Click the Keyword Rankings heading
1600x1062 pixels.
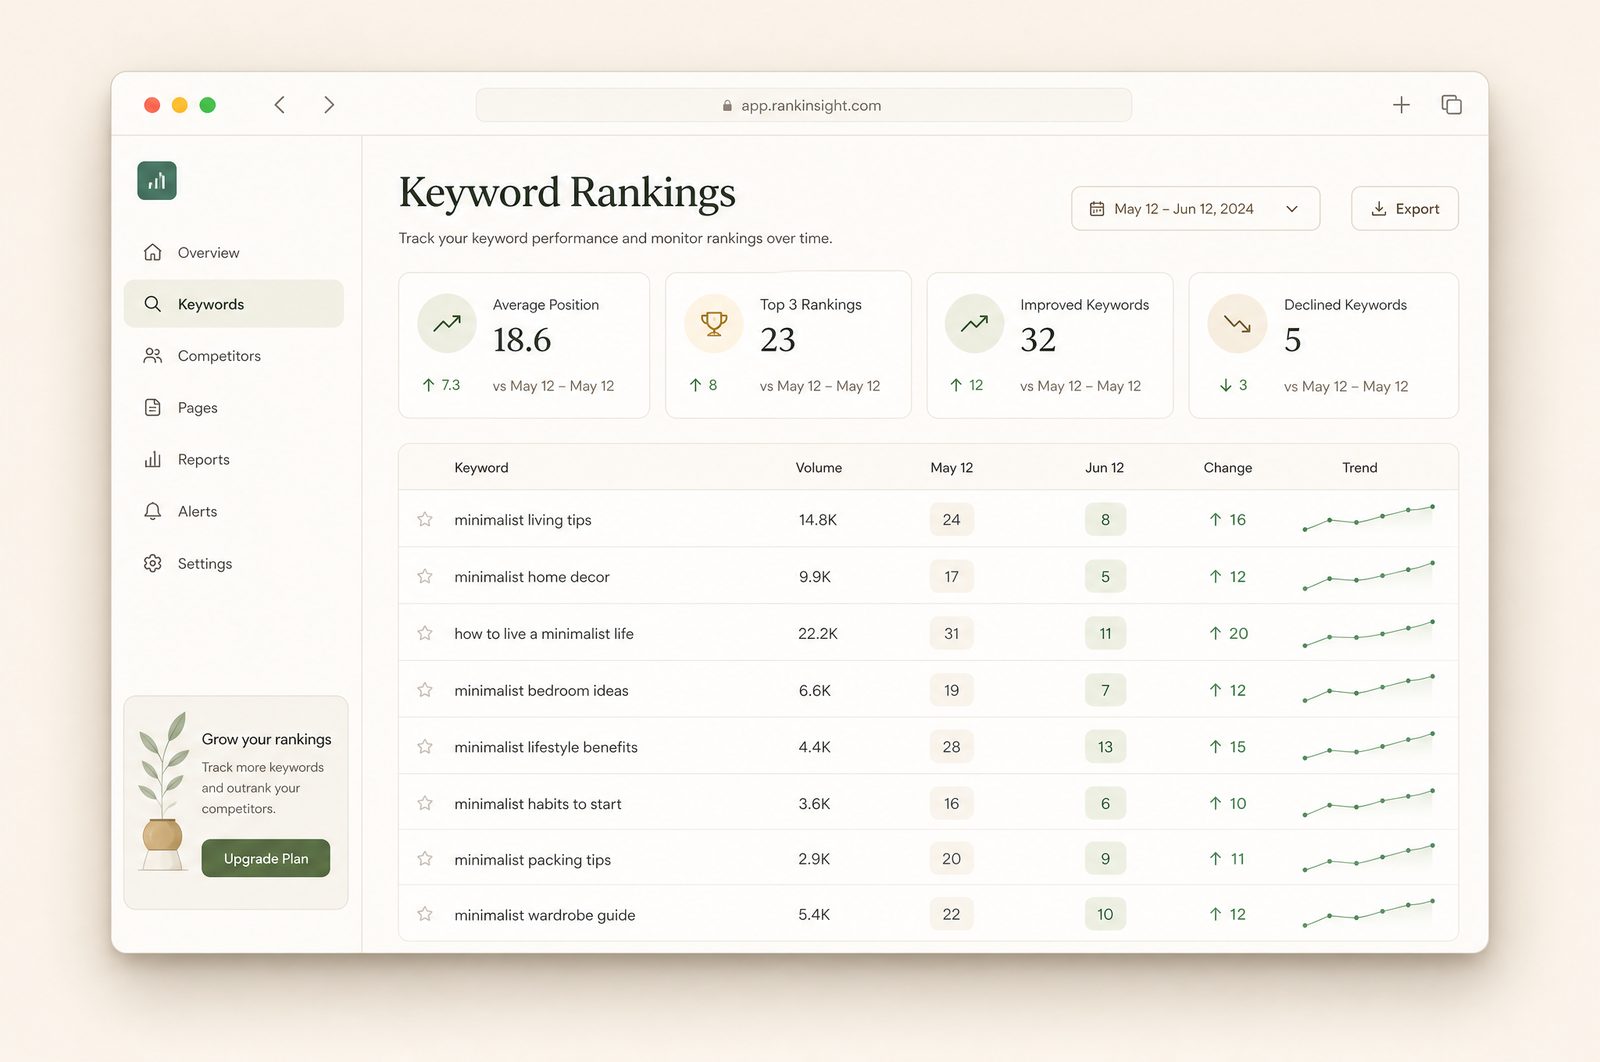click(567, 192)
